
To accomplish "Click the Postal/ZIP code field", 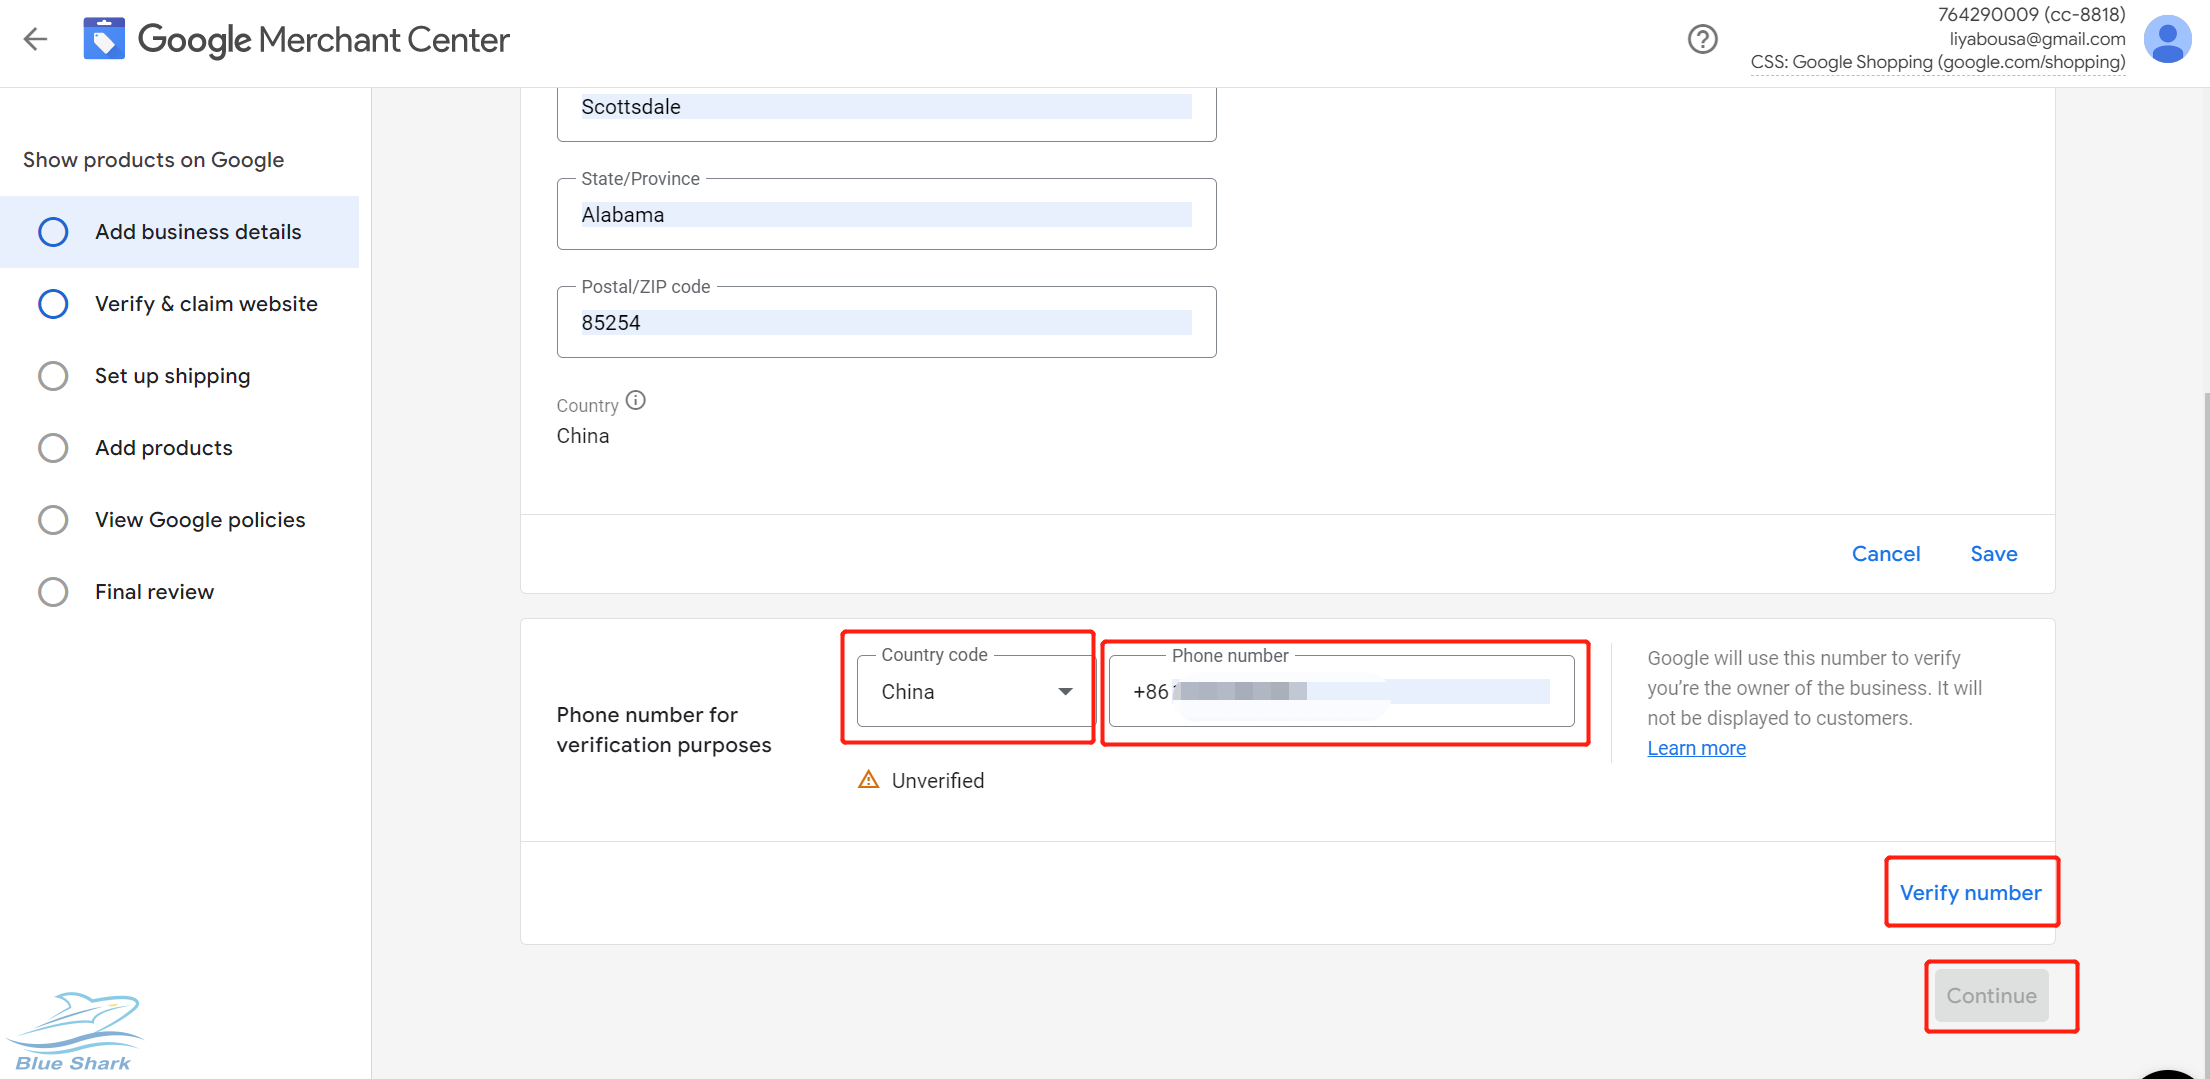I will point(886,322).
